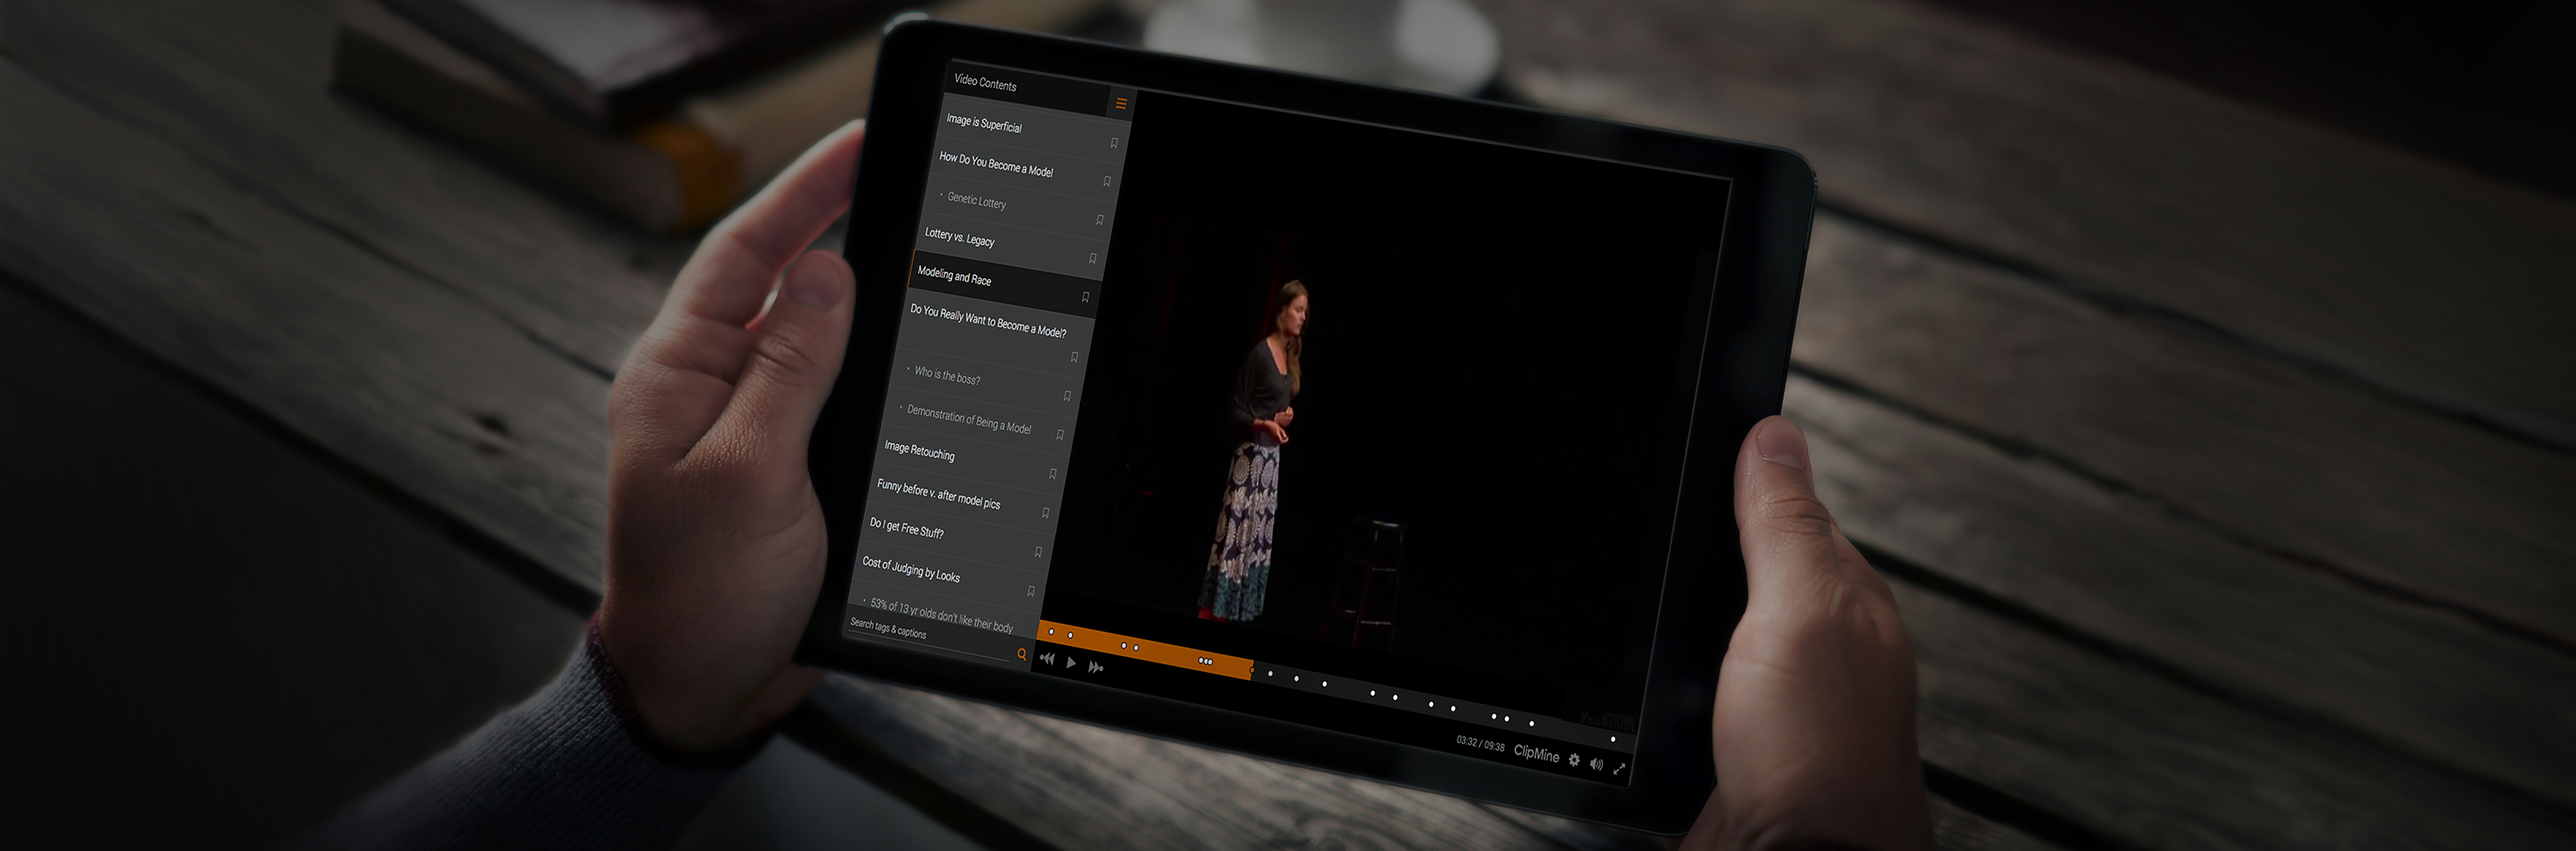The image size is (2576, 851).
Task: Bookmark 'Do You Really Want to Become a Model?'
Action: 1074,357
